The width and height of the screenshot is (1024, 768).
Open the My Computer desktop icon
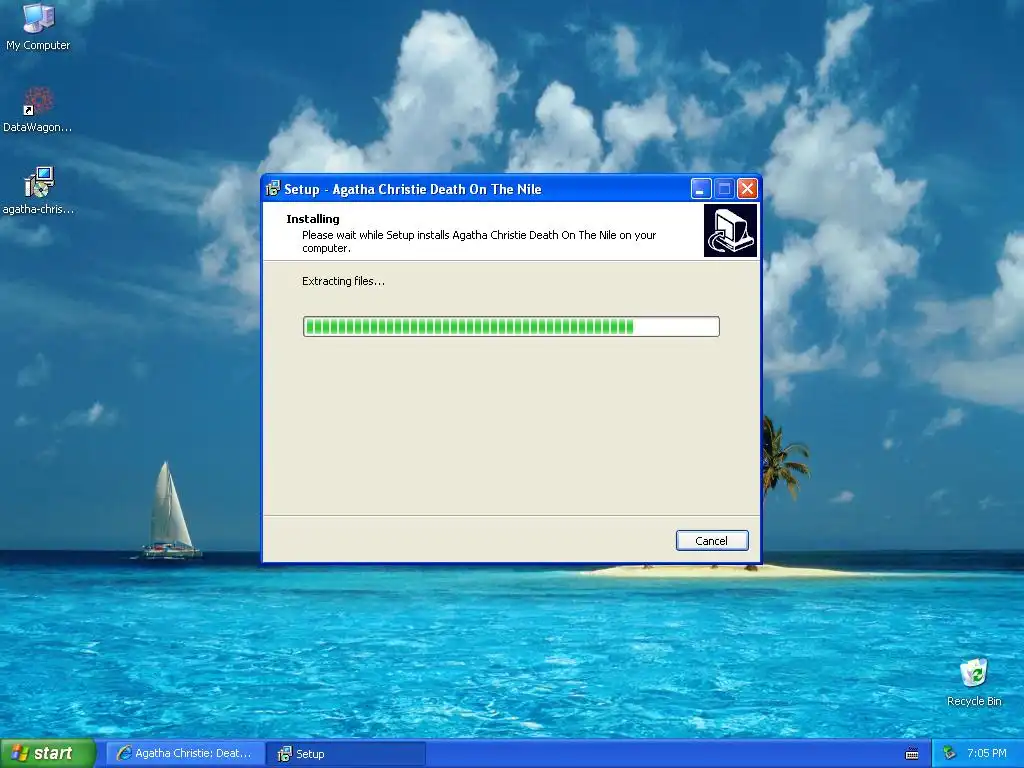pos(38,26)
